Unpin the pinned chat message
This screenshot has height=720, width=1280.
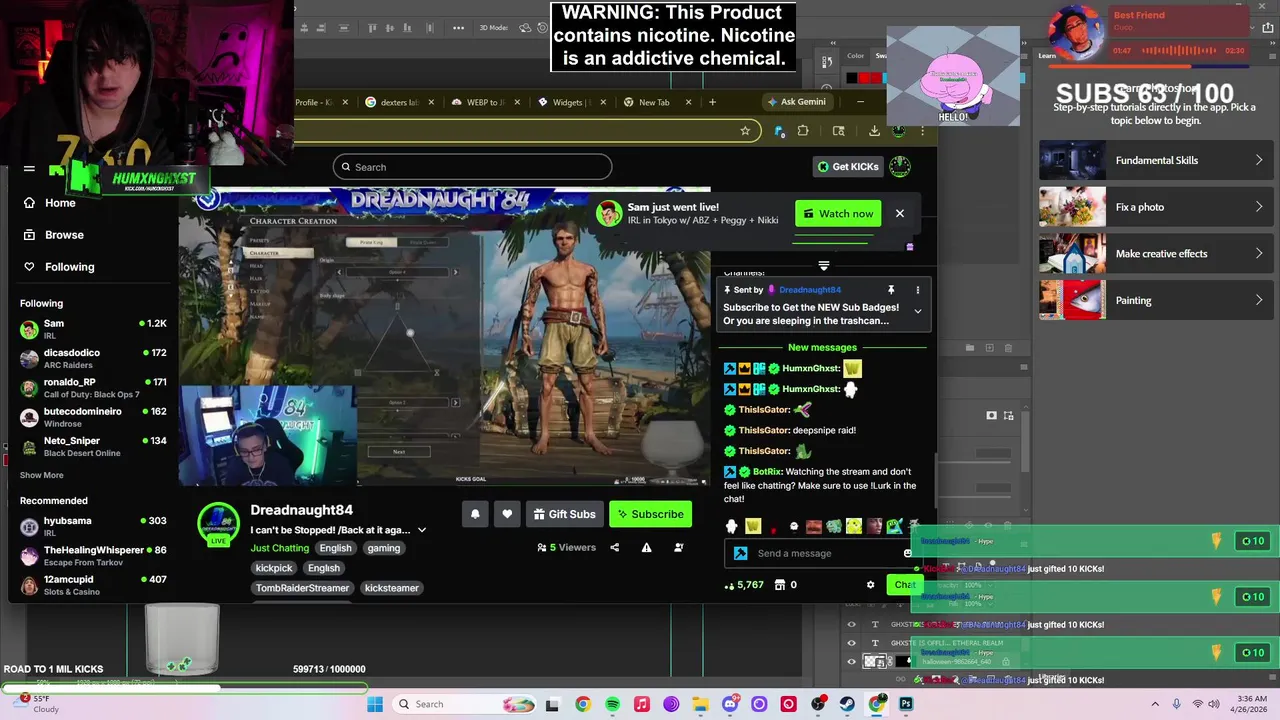891,290
